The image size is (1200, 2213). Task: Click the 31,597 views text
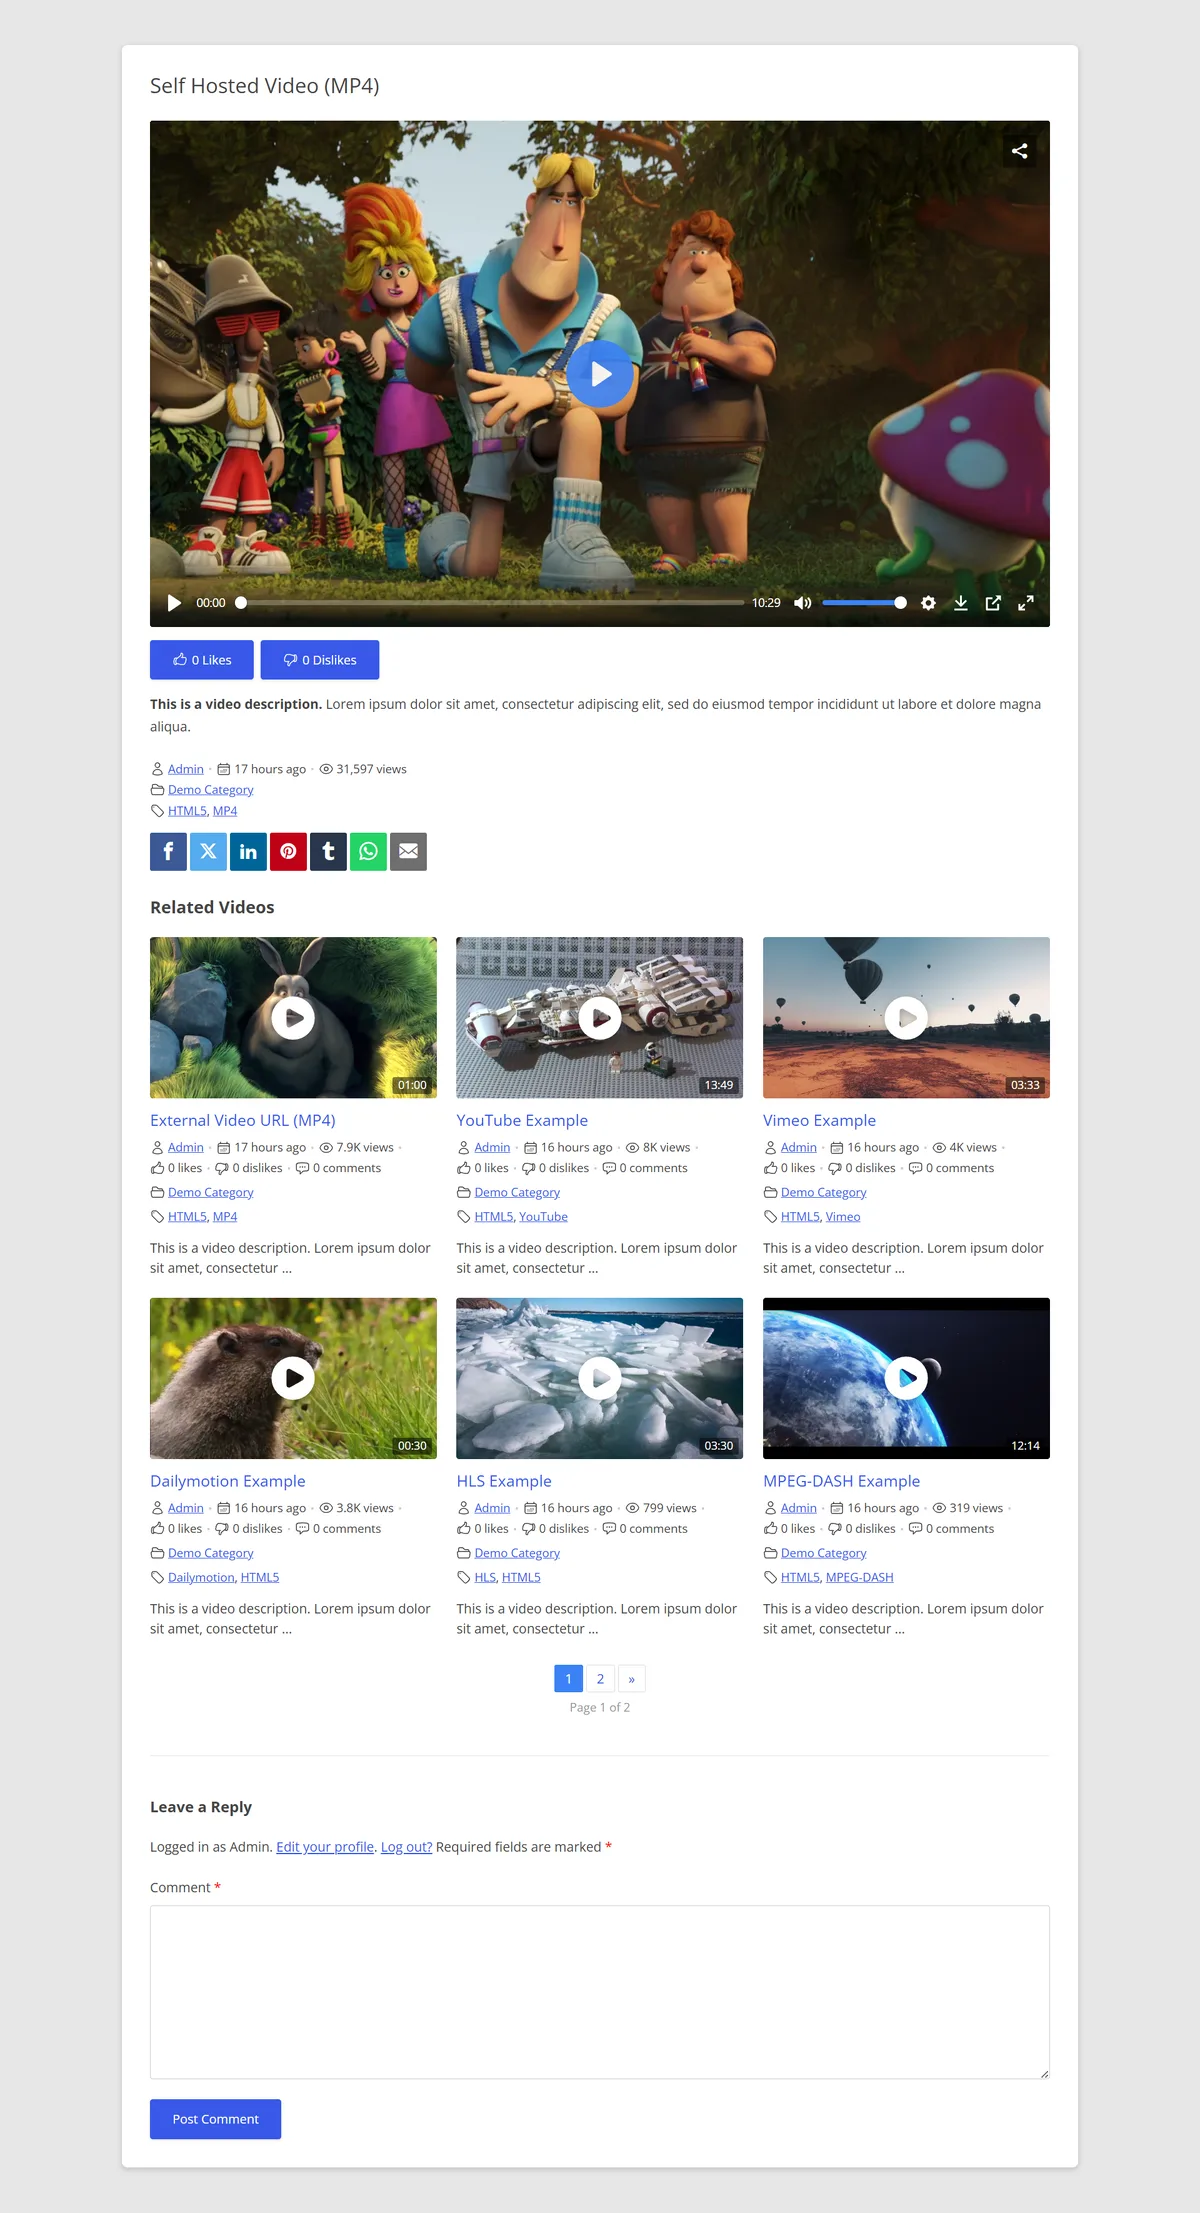coord(371,769)
